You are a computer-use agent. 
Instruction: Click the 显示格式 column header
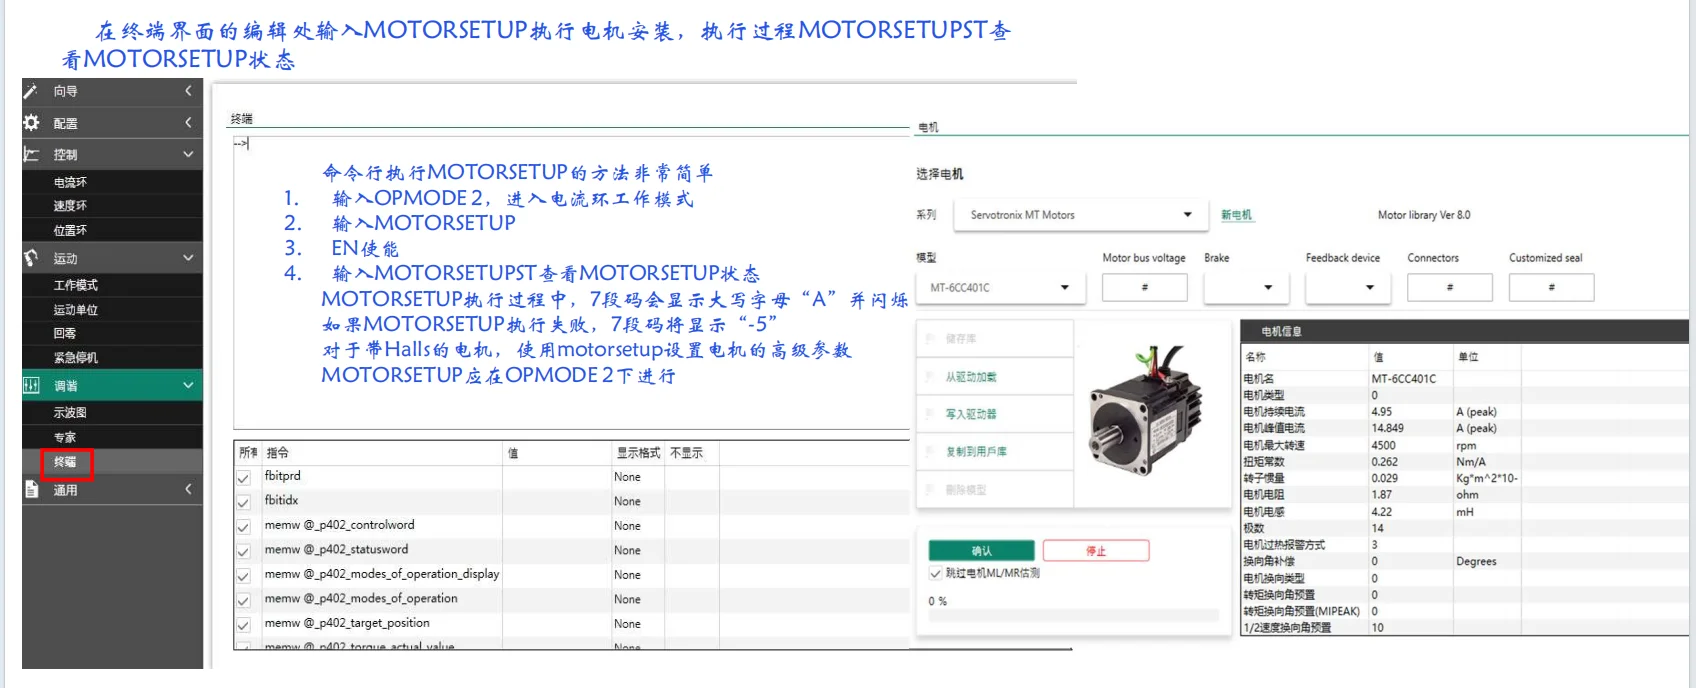638,453
